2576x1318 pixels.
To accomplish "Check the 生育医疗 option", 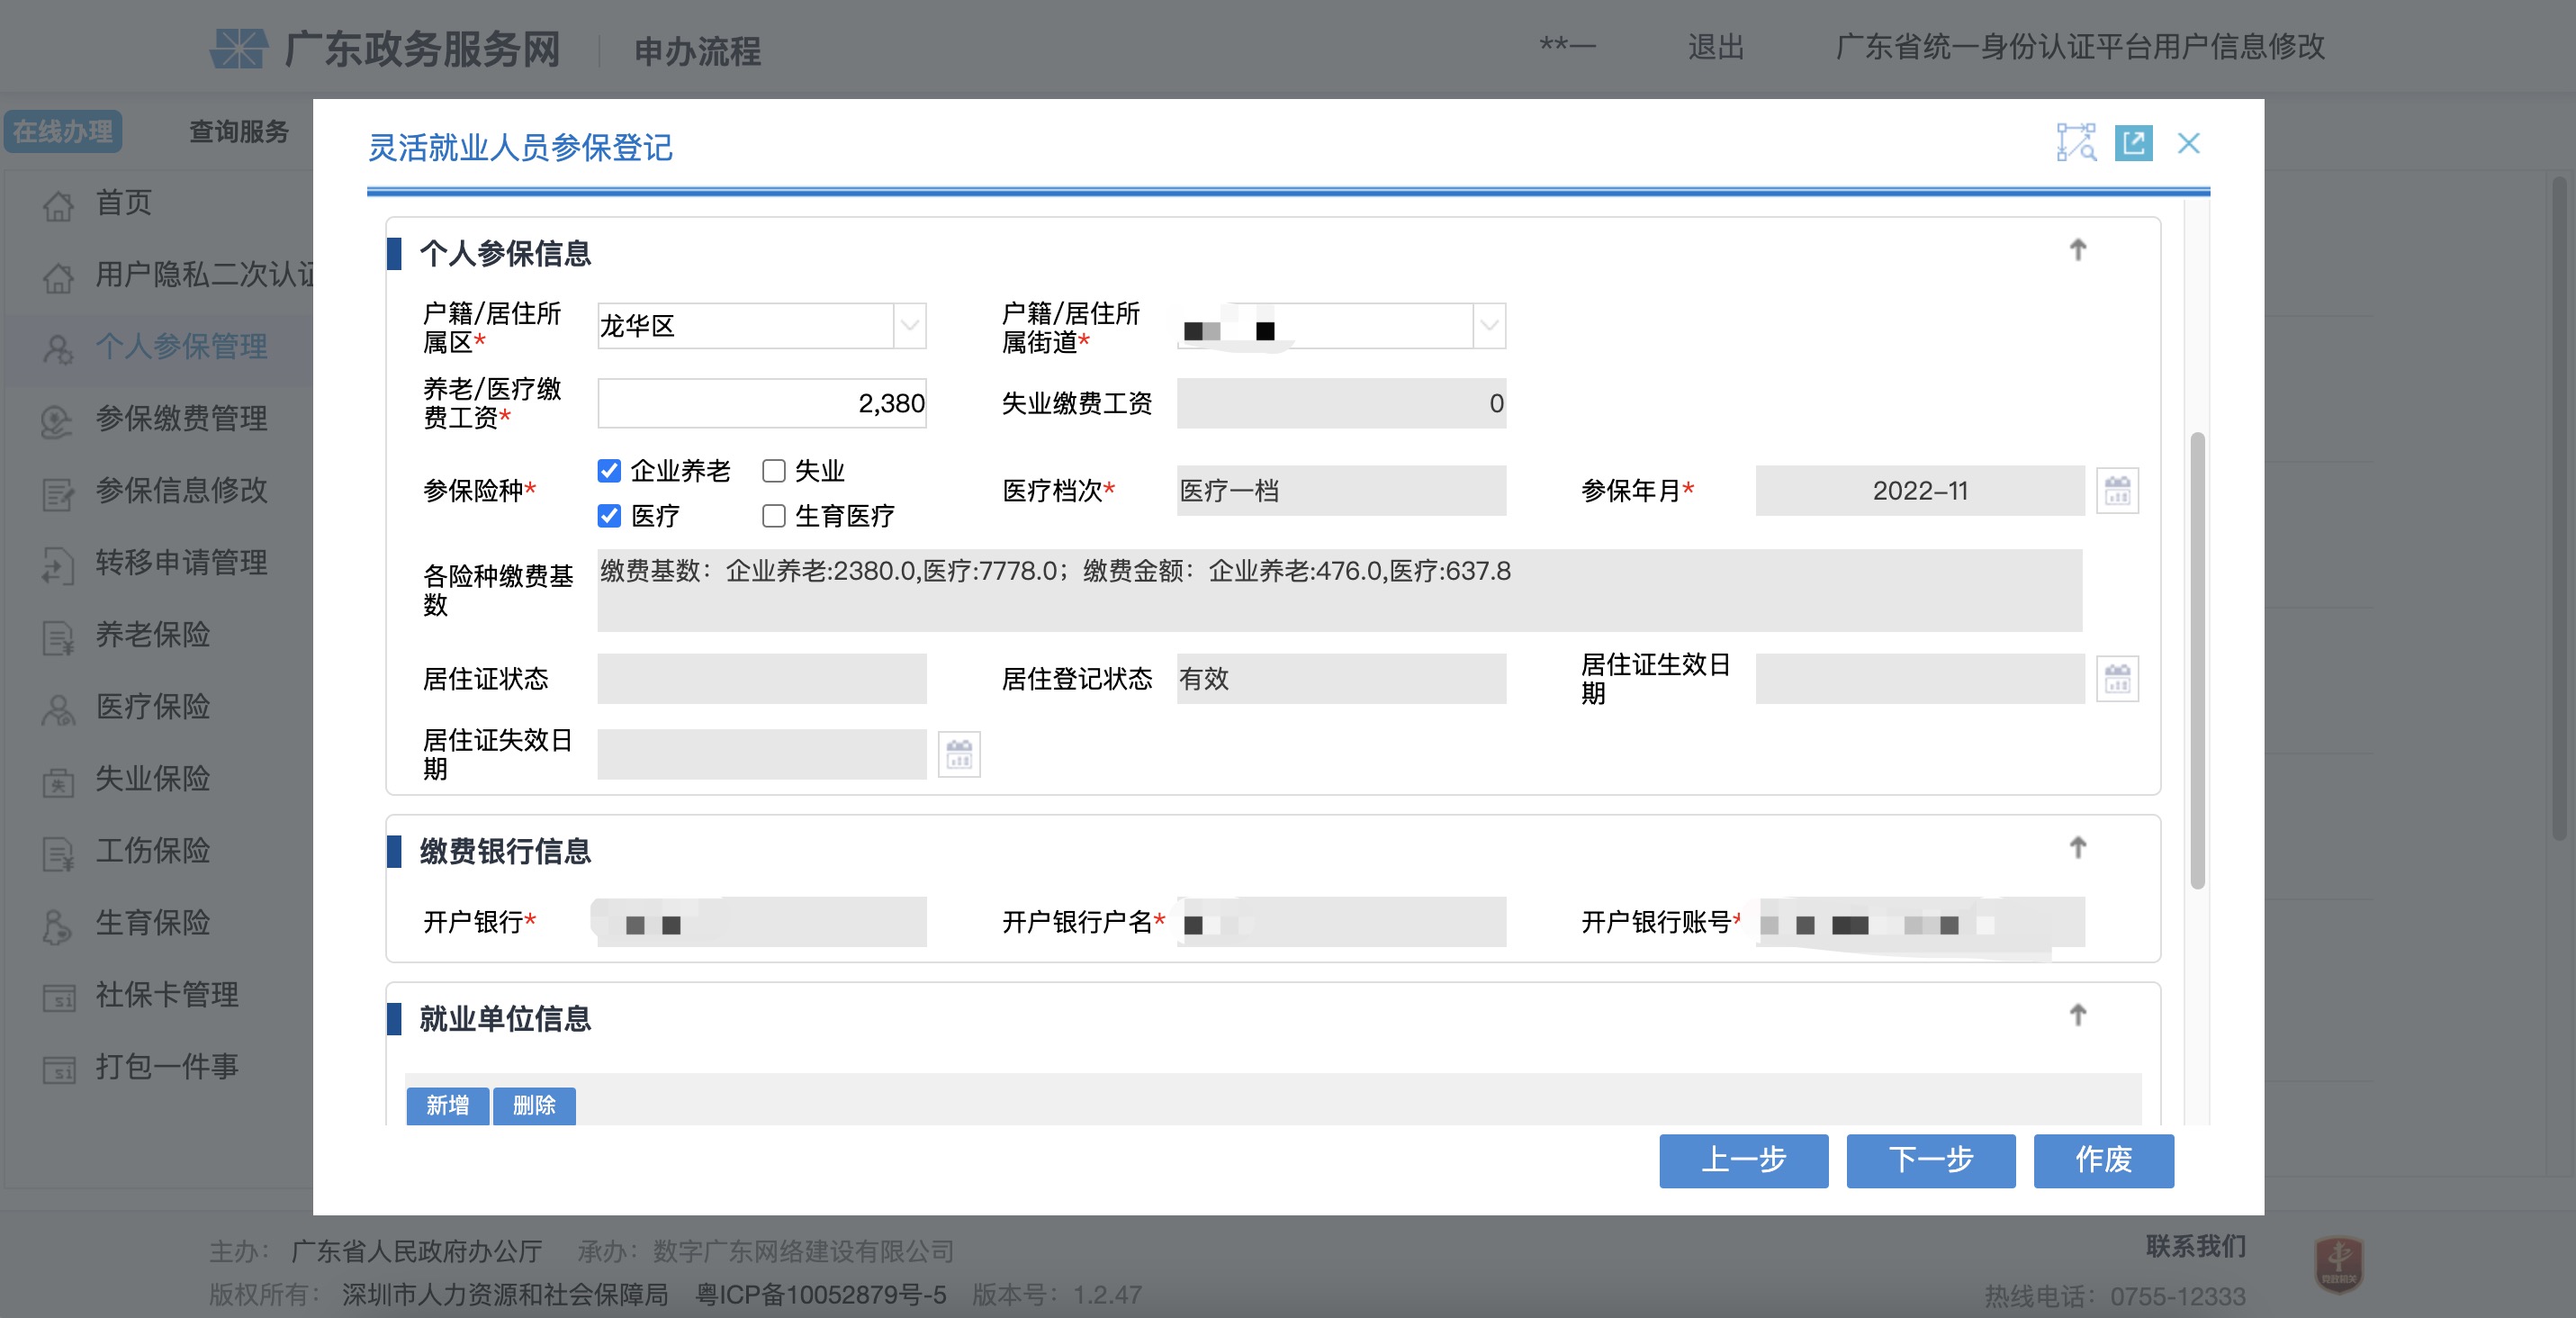I will click(x=772, y=516).
